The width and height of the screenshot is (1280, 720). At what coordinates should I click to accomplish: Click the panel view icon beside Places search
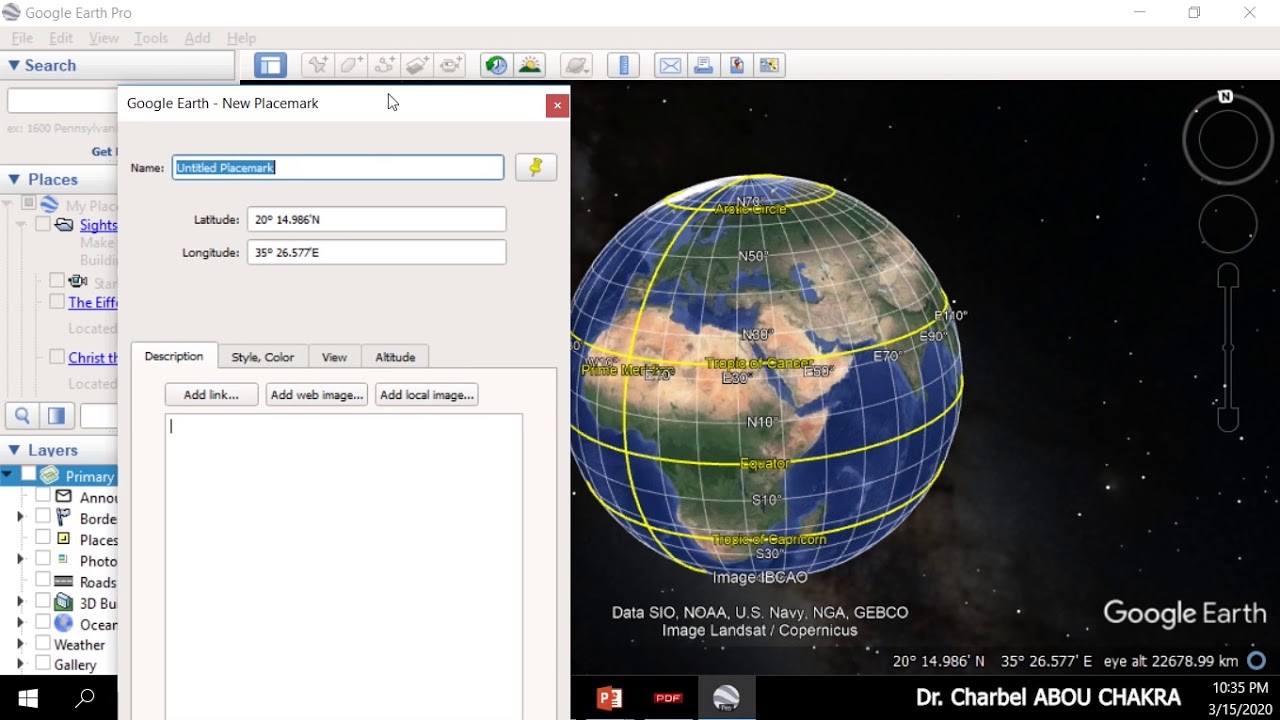point(57,416)
